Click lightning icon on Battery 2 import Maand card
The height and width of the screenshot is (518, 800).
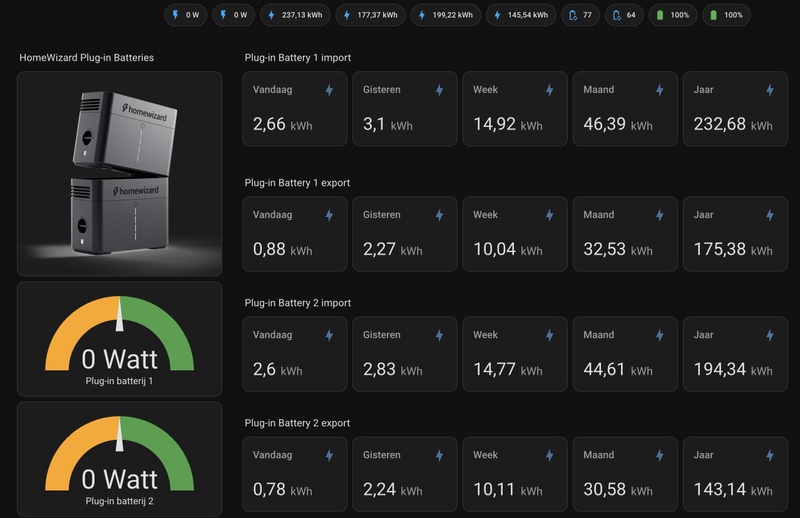660,335
